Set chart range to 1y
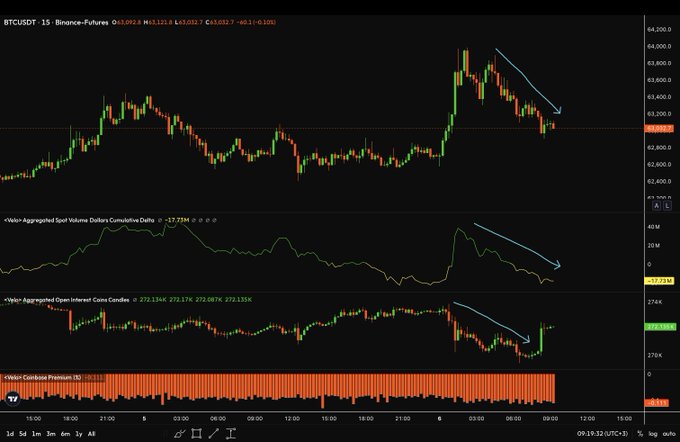The image size is (680, 442). click(x=78, y=434)
